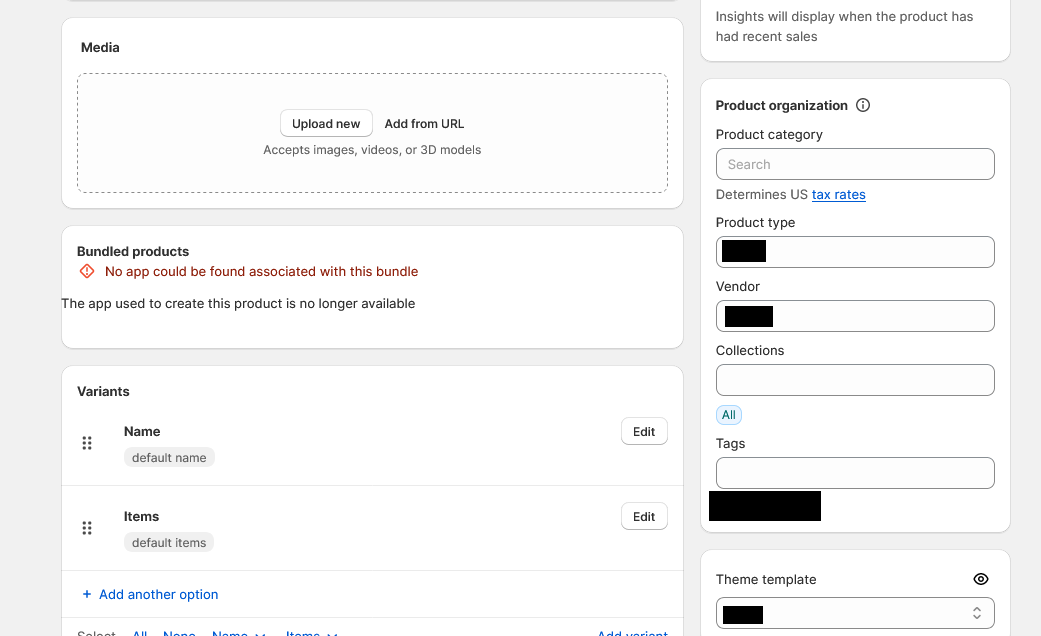Click Add another option link

point(158,594)
